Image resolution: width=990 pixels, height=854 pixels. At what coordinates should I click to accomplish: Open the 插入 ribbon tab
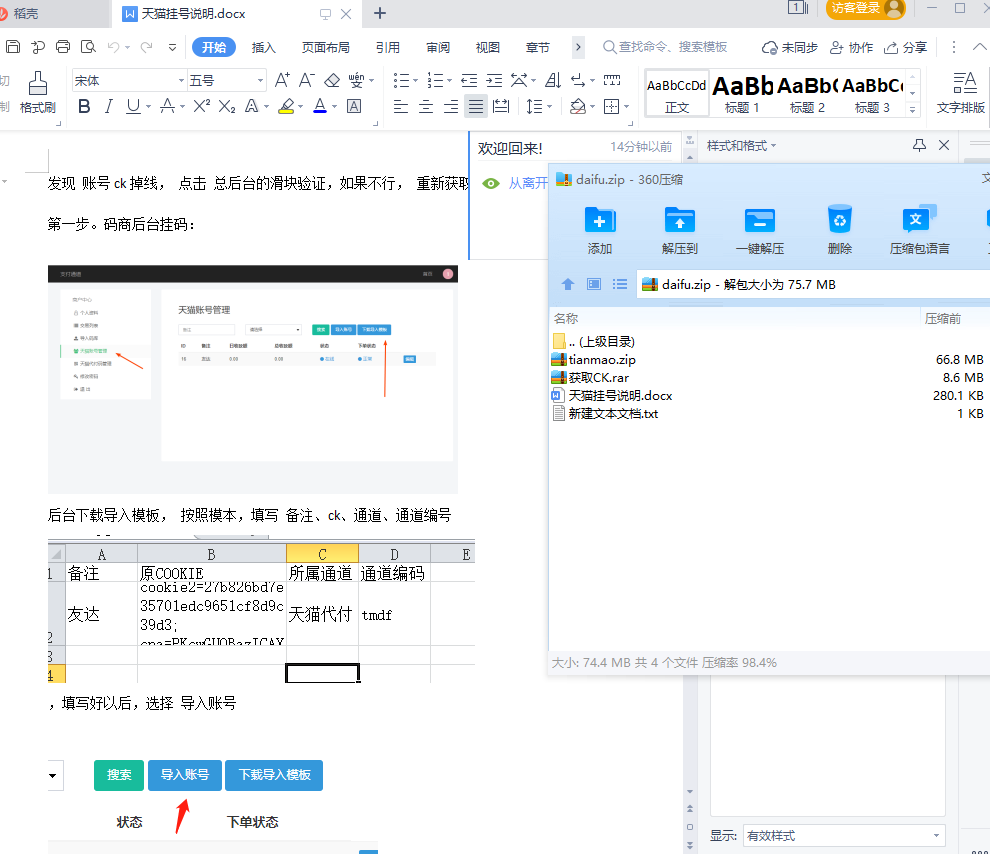point(263,47)
